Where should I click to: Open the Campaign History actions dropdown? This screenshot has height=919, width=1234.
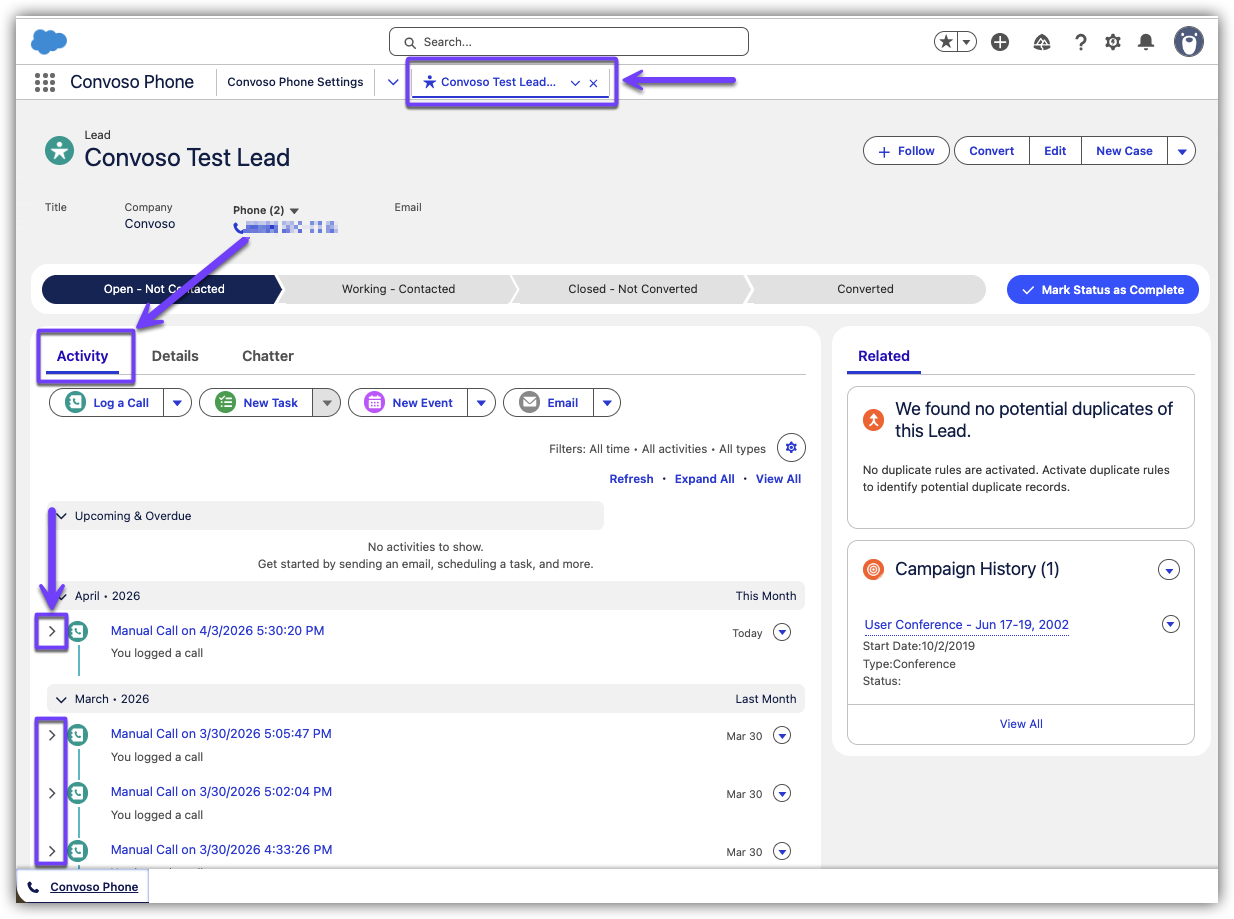1167,570
